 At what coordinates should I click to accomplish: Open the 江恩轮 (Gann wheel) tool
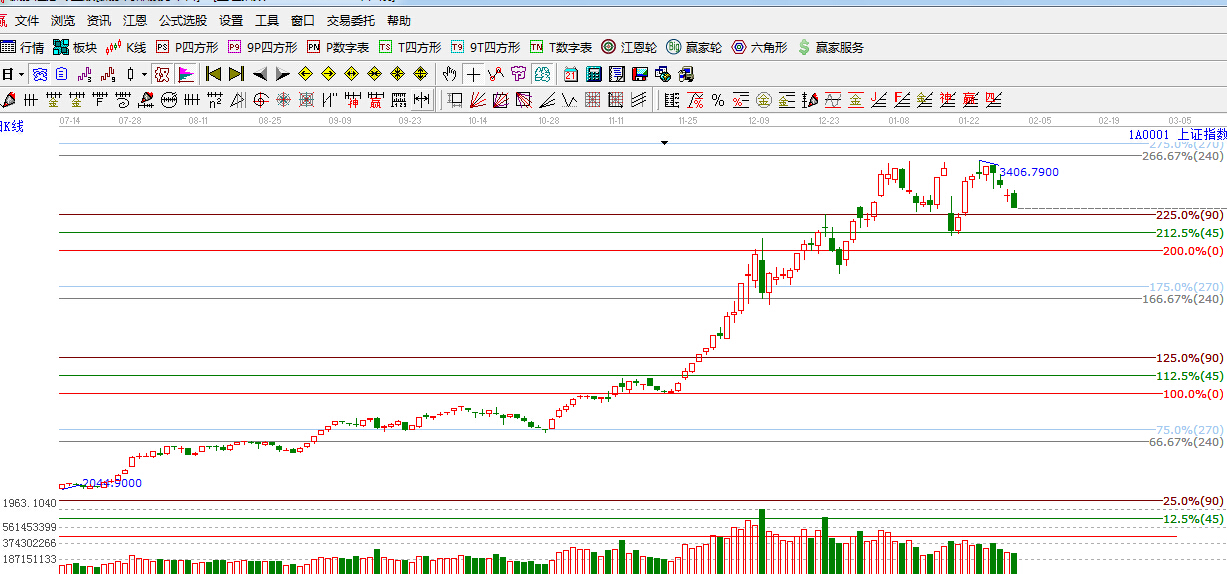[x=628, y=47]
